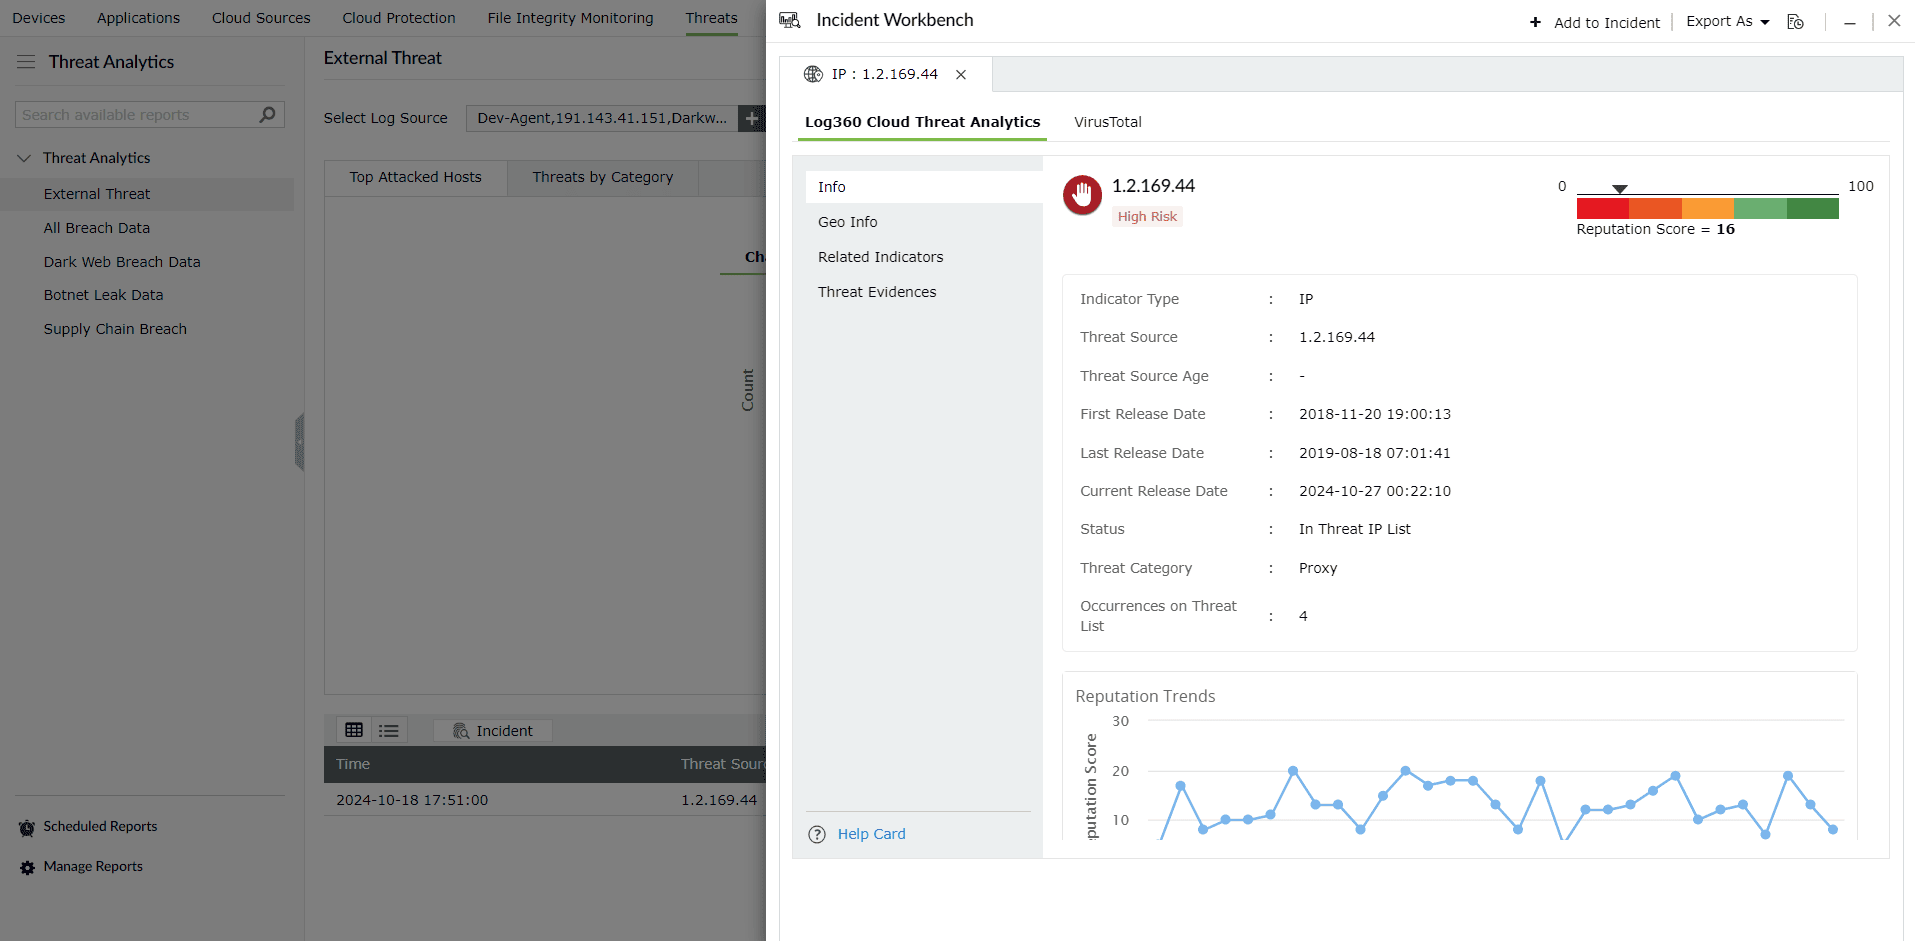This screenshot has width=1915, height=941.
Task: Click the Add to Incident button
Action: click(x=1595, y=23)
